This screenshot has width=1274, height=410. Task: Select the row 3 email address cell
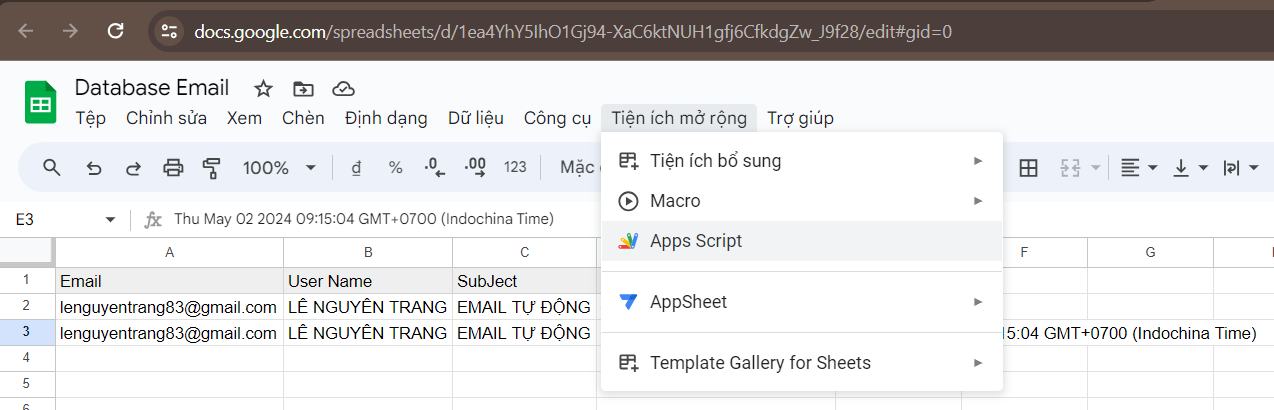(x=169, y=332)
